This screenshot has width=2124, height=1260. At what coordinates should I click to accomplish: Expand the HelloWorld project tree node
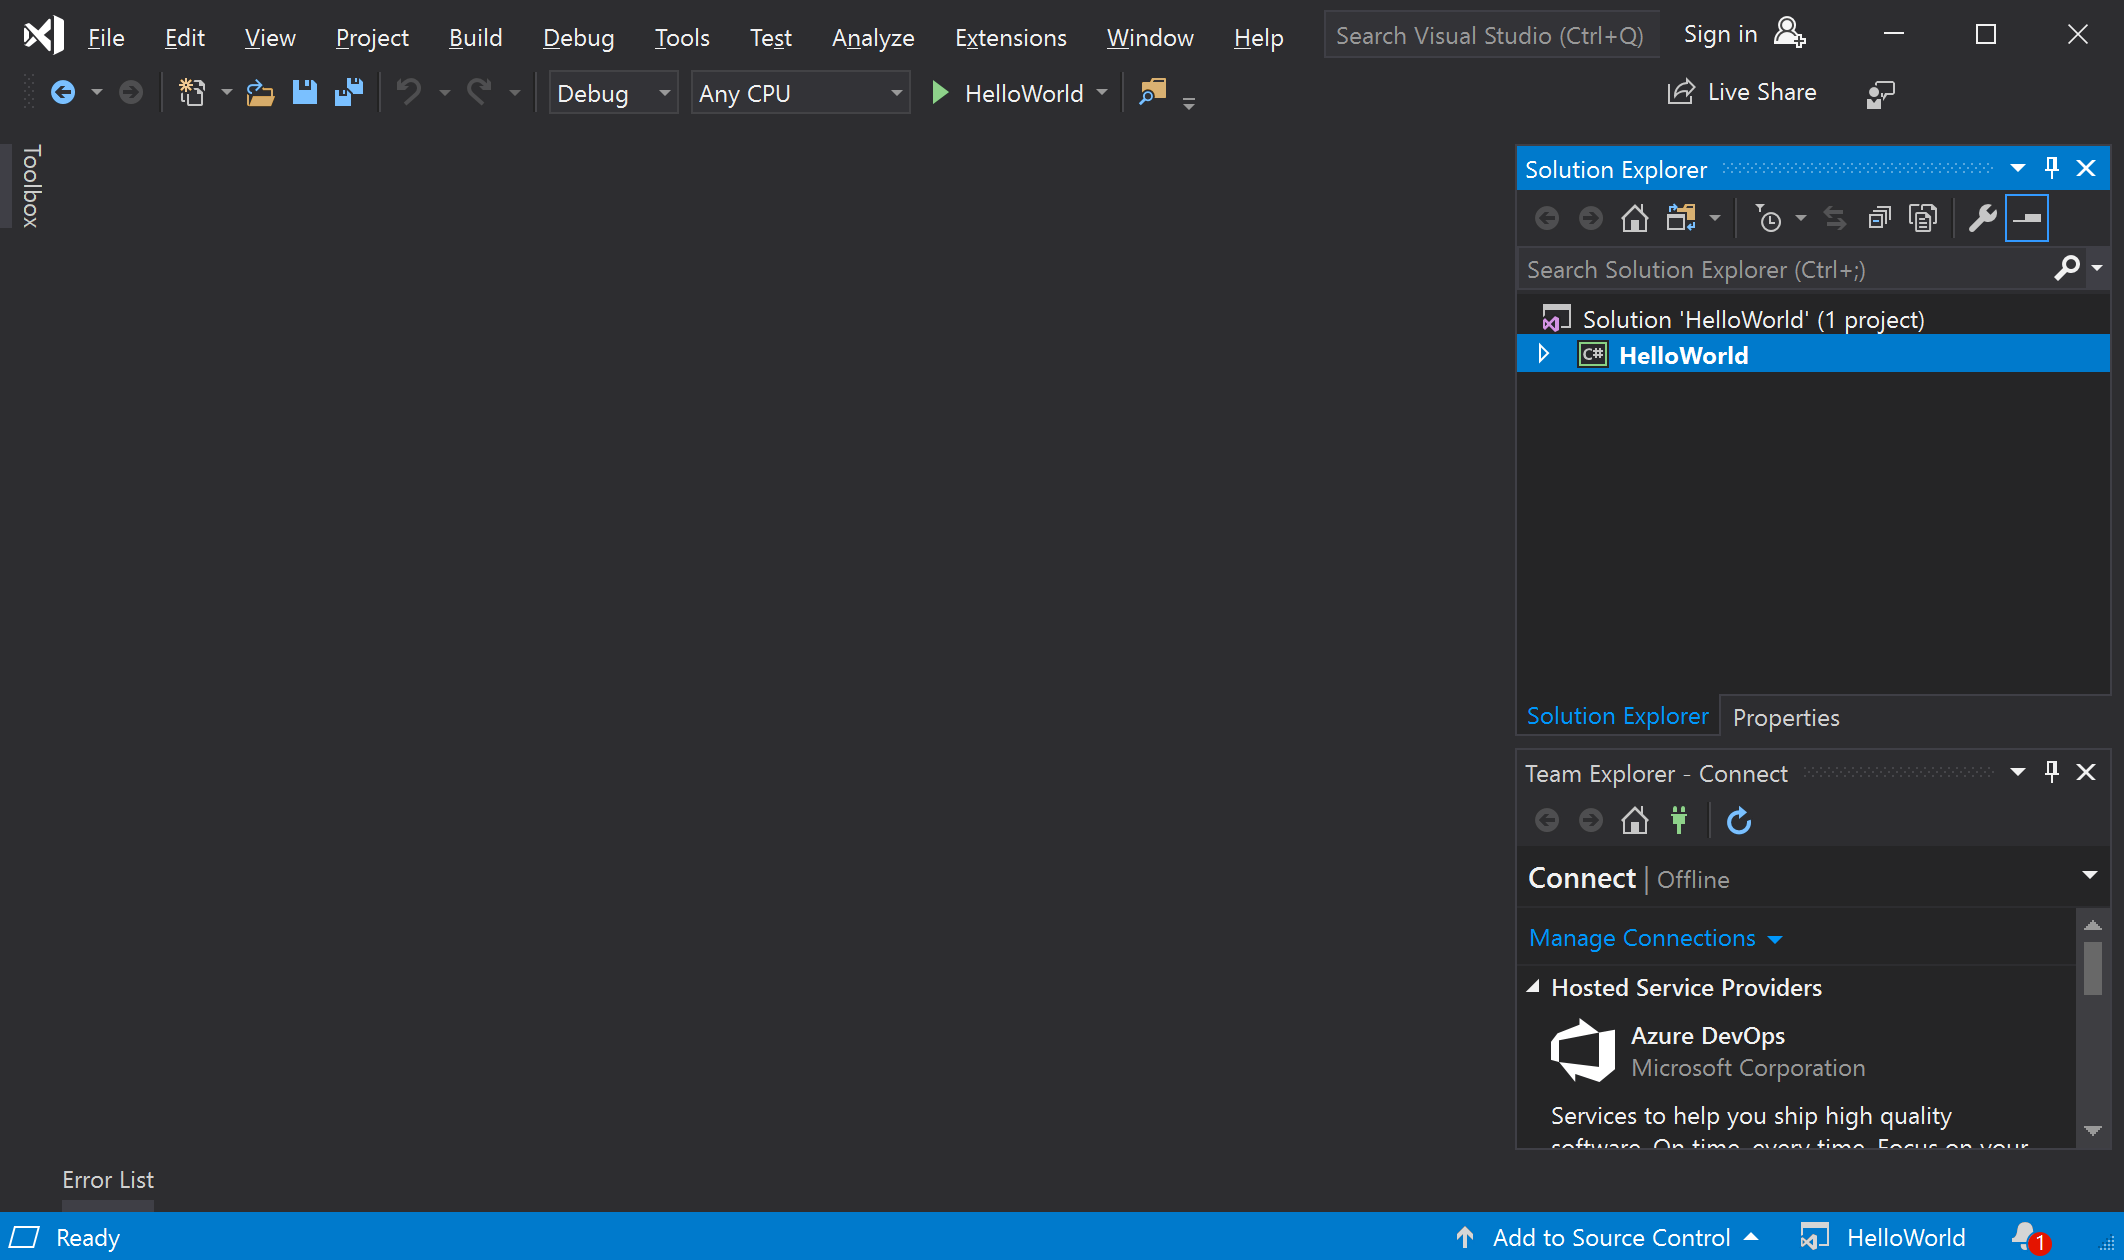(x=1545, y=356)
